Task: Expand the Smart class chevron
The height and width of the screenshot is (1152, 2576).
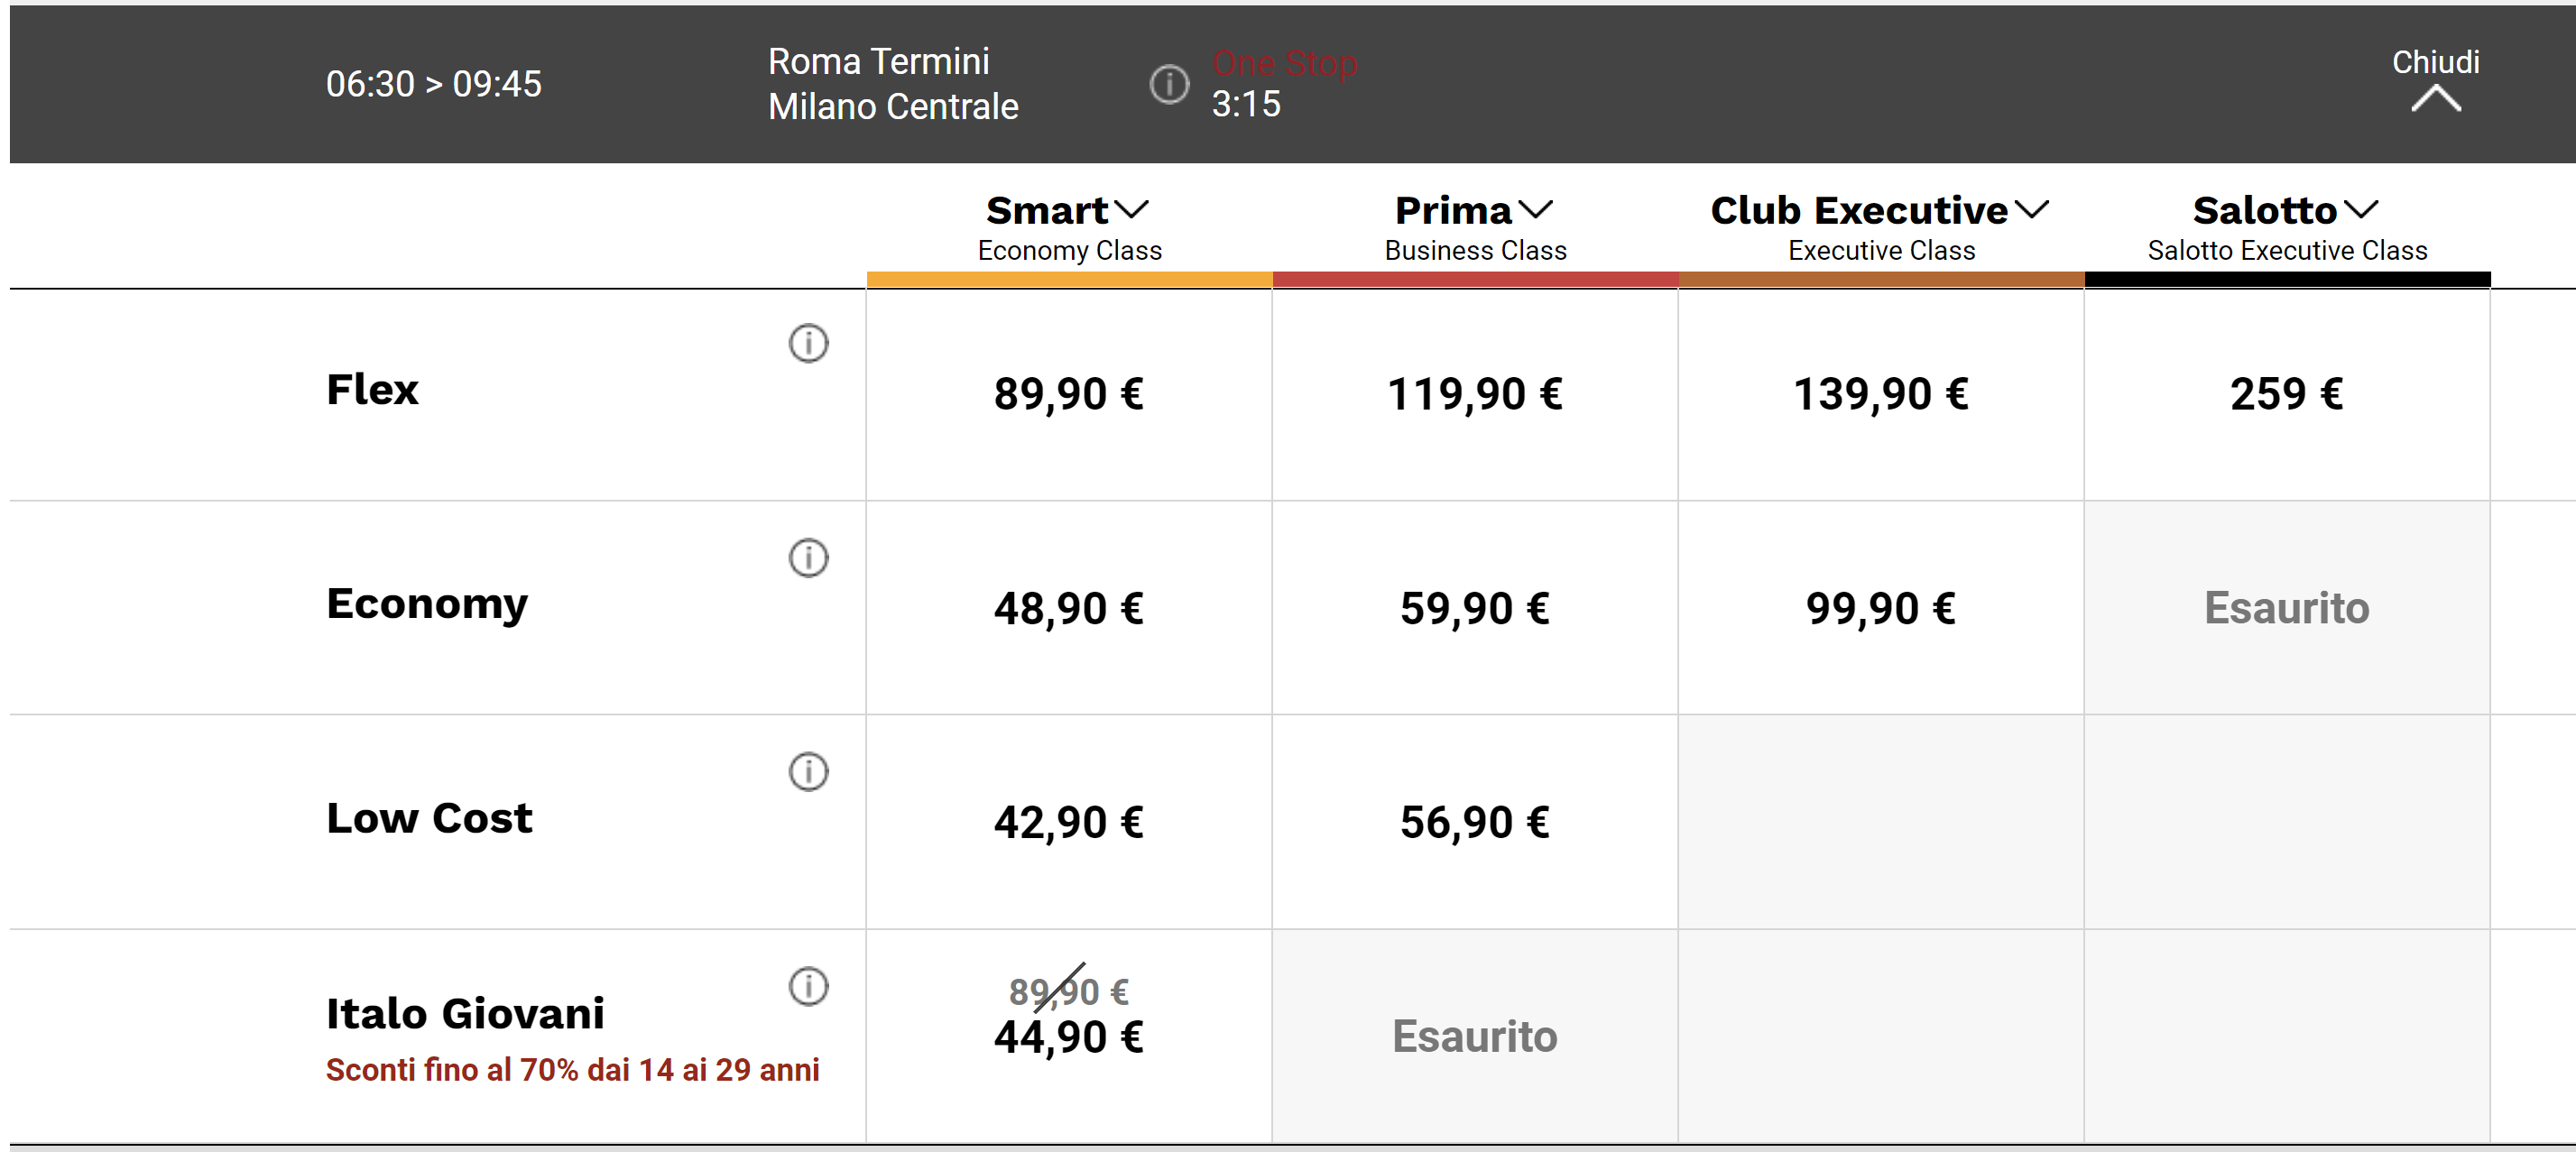Action: coord(1132,210)
